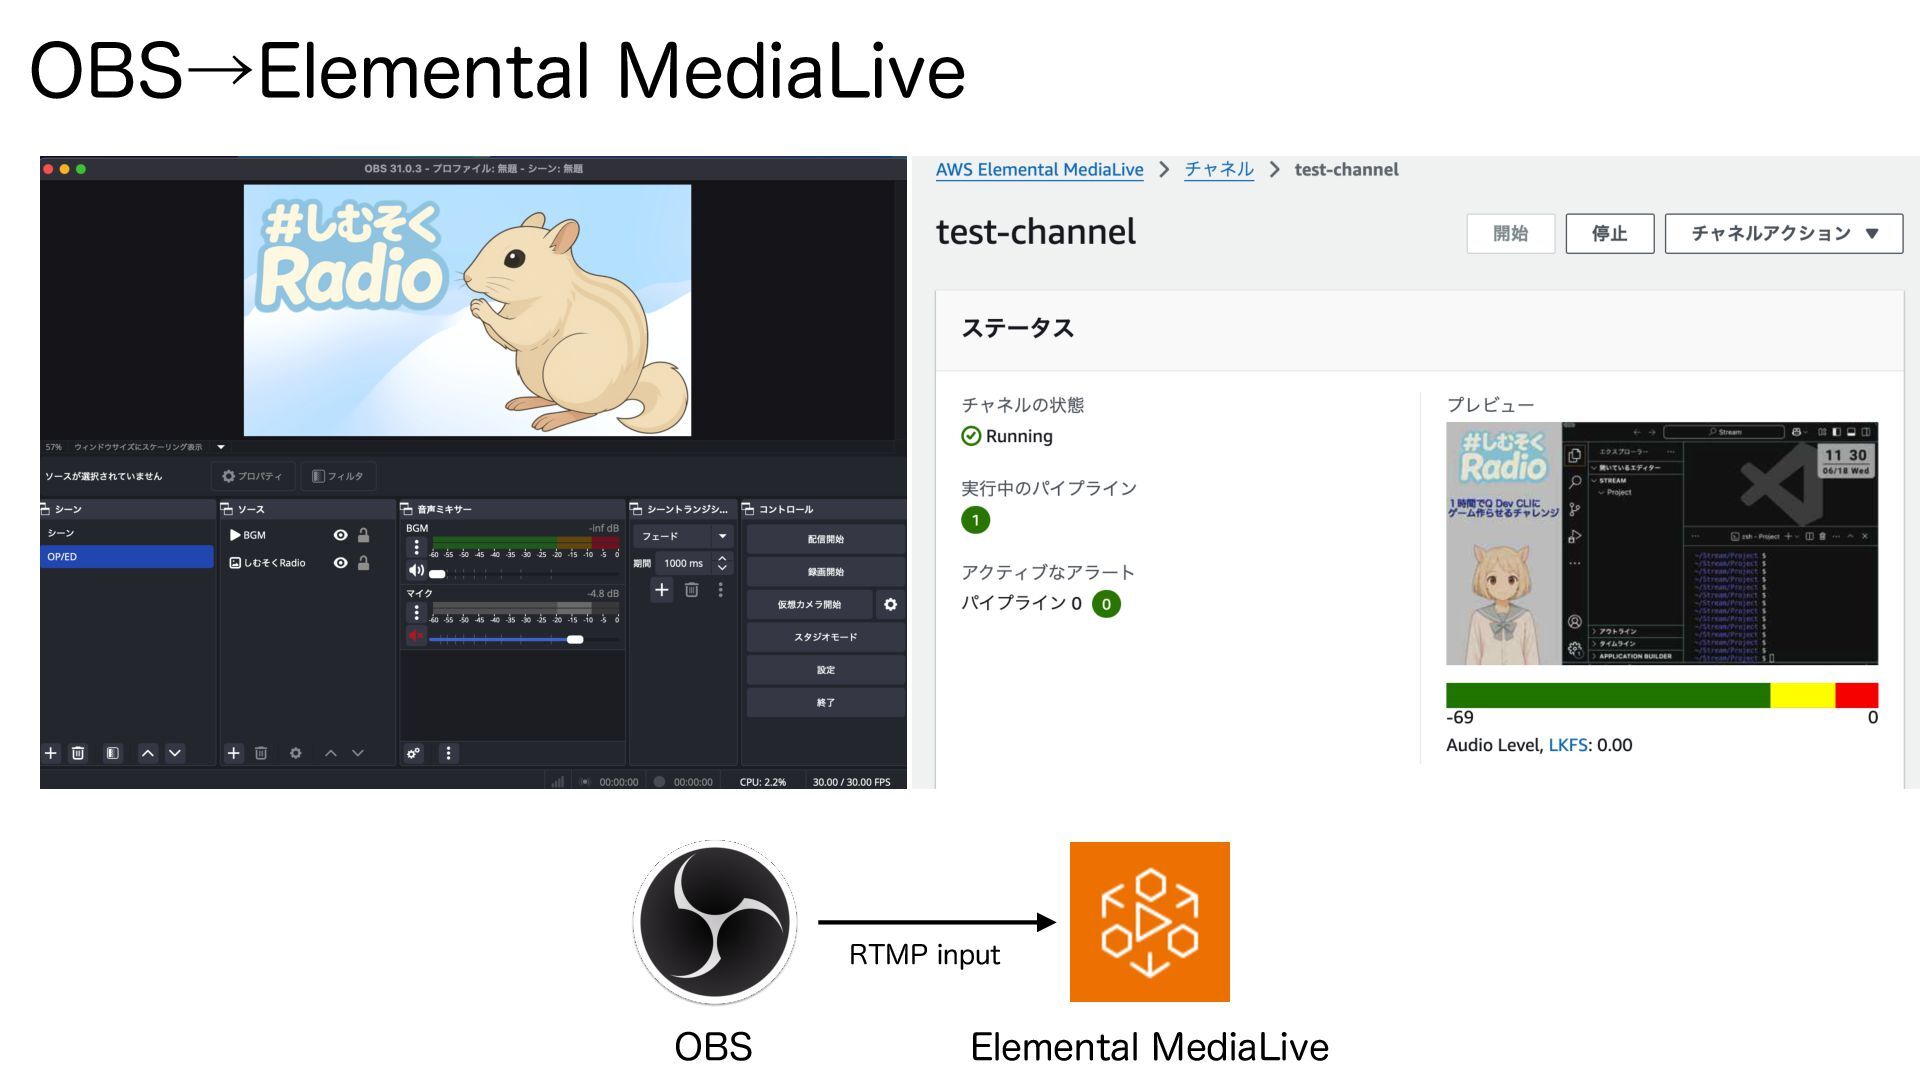Viewport: 1920px width, 1080px height.
Task: Click the 30.00 / 30.00 FPS status text
Action: click(x=851, y=782)
